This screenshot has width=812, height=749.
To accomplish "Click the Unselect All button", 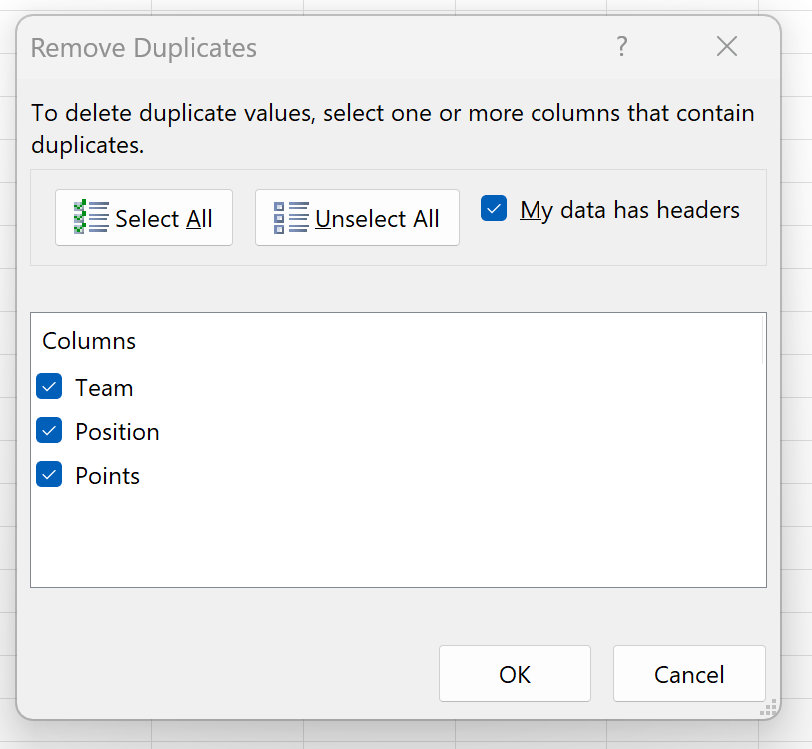I will tap(357, 218).
